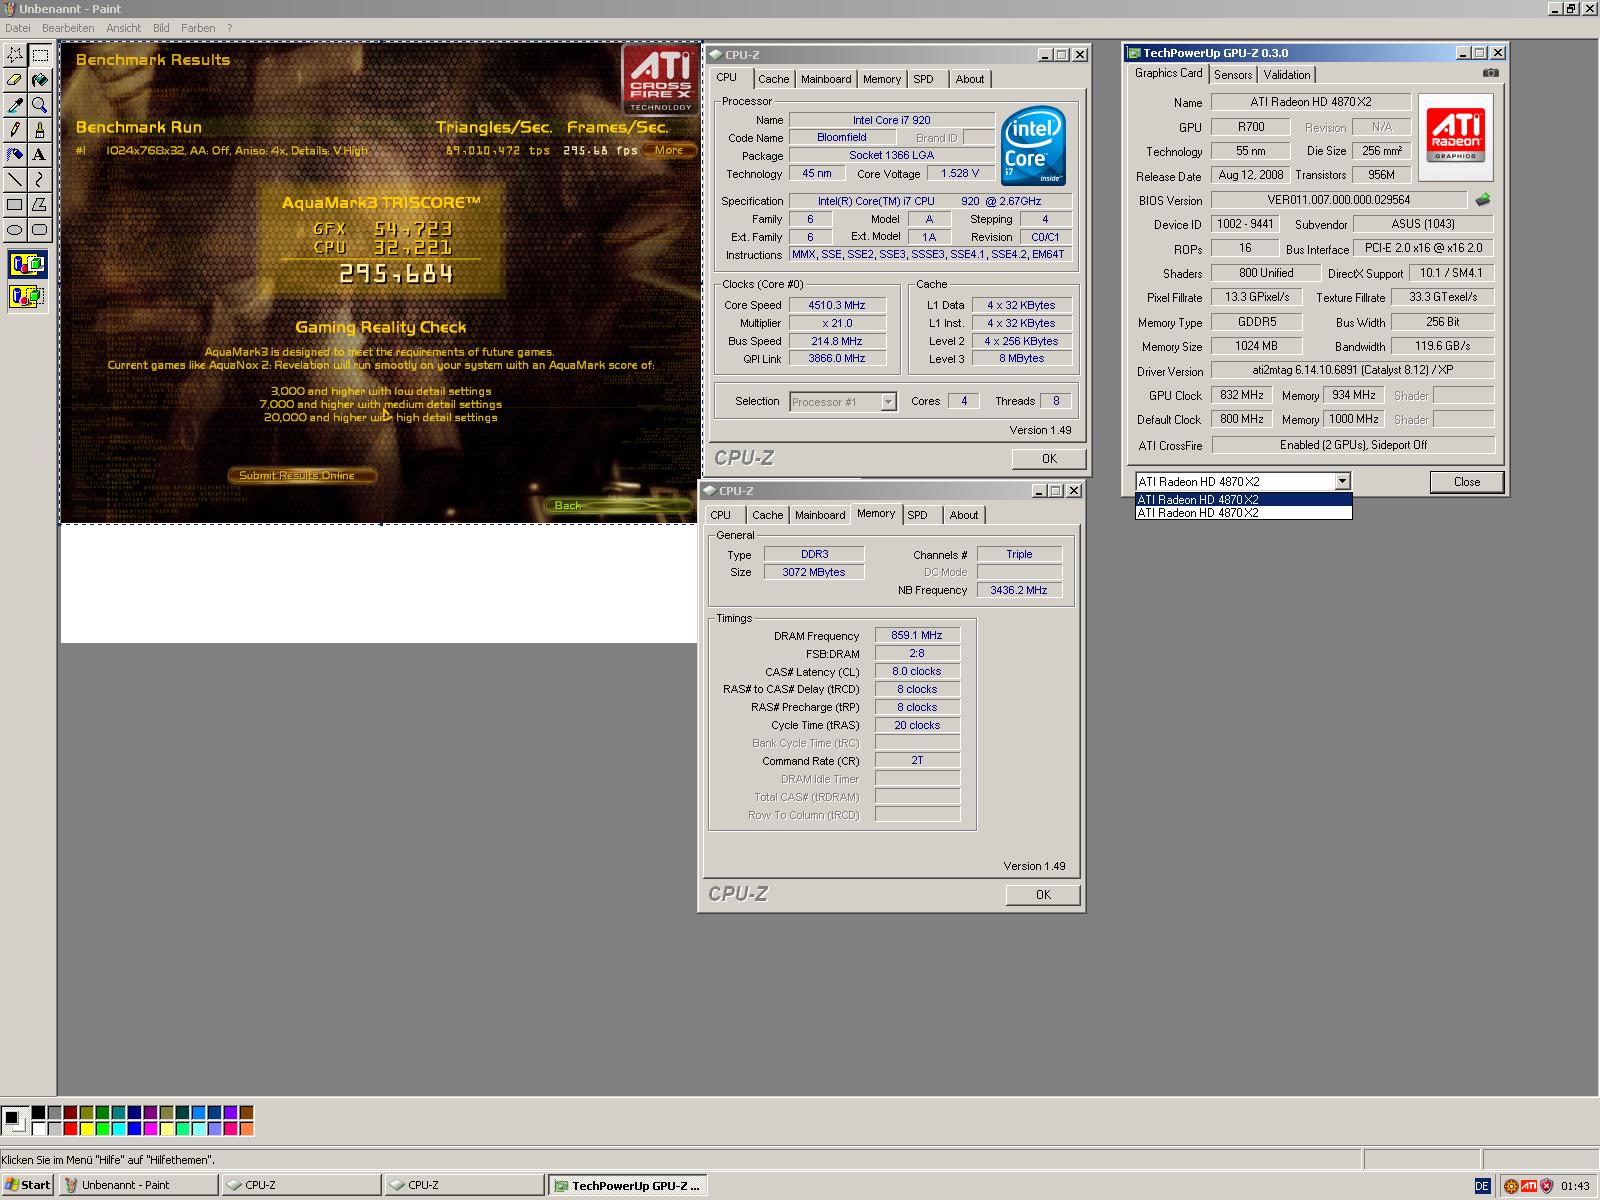
Task: Open the Ansicht menu
Action: (x=124, y=28)
